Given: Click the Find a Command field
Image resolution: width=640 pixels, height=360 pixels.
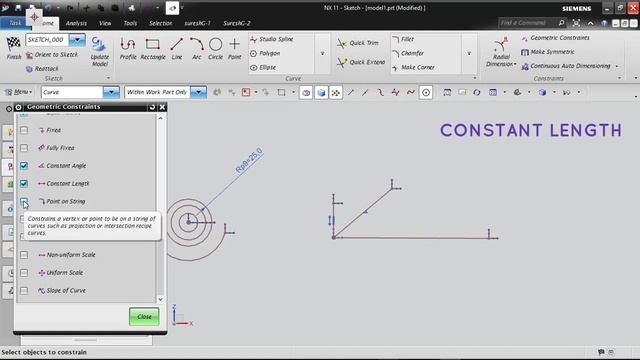Looking at the screenshot, I should click(x=527, y=23).
